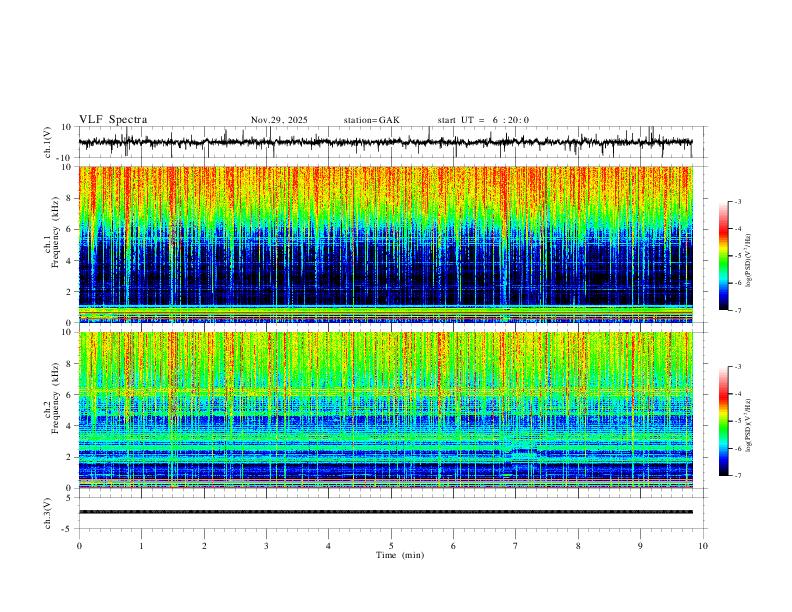Click the "-7" label on ch.2 color bar
This screenshot has width=792, height=612.
(737, 475)
